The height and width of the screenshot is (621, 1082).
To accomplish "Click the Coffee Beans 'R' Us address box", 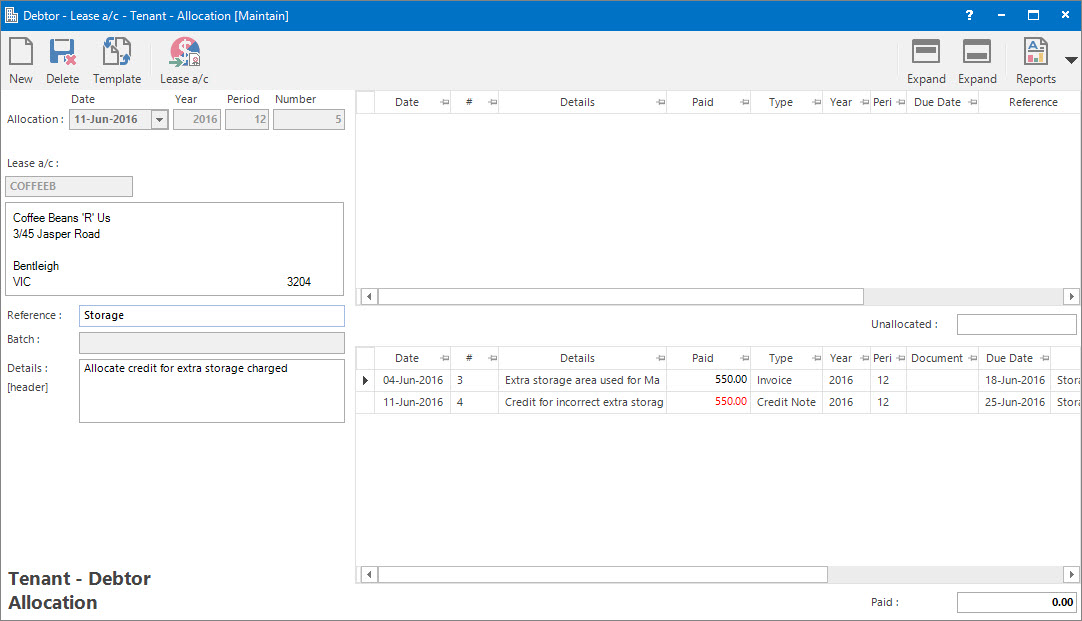I will (175, 249).
